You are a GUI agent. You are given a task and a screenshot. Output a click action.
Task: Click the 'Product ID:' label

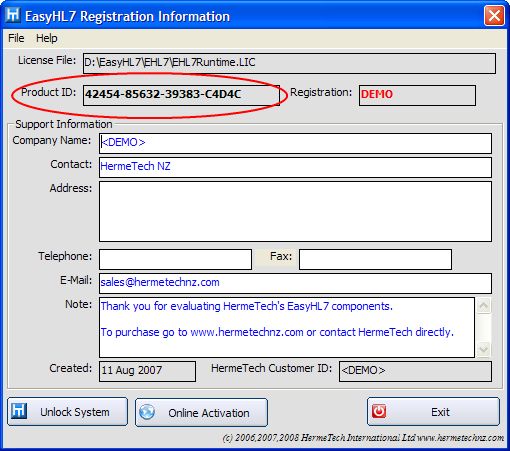[49, 92]
